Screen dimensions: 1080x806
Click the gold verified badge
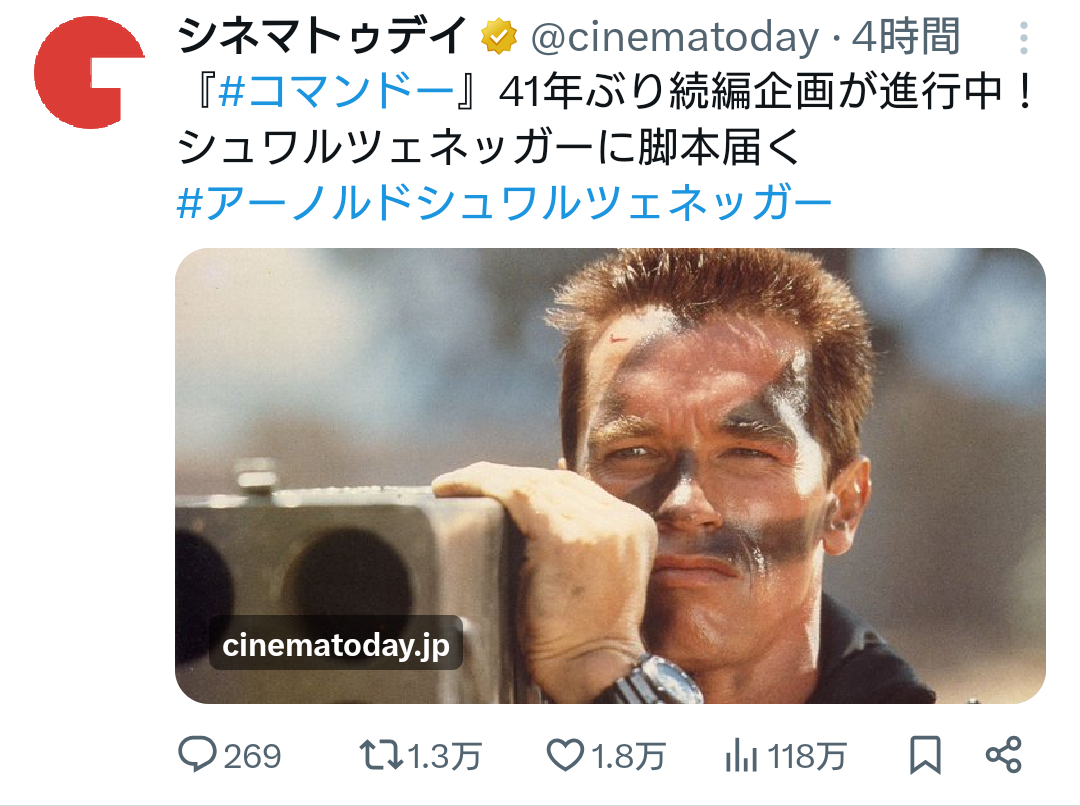click(x=499, y=37)
